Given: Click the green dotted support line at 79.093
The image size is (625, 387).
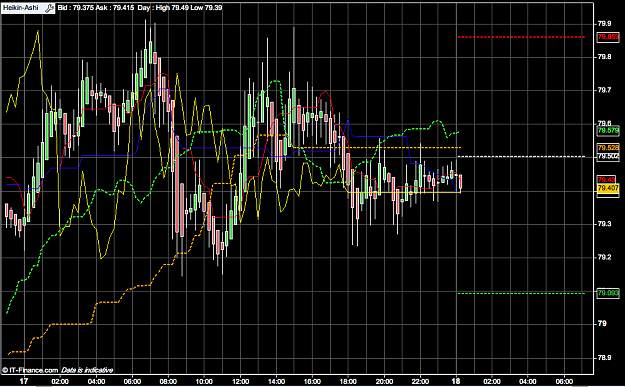Looking at the screenshot, I should pos(521,293).
